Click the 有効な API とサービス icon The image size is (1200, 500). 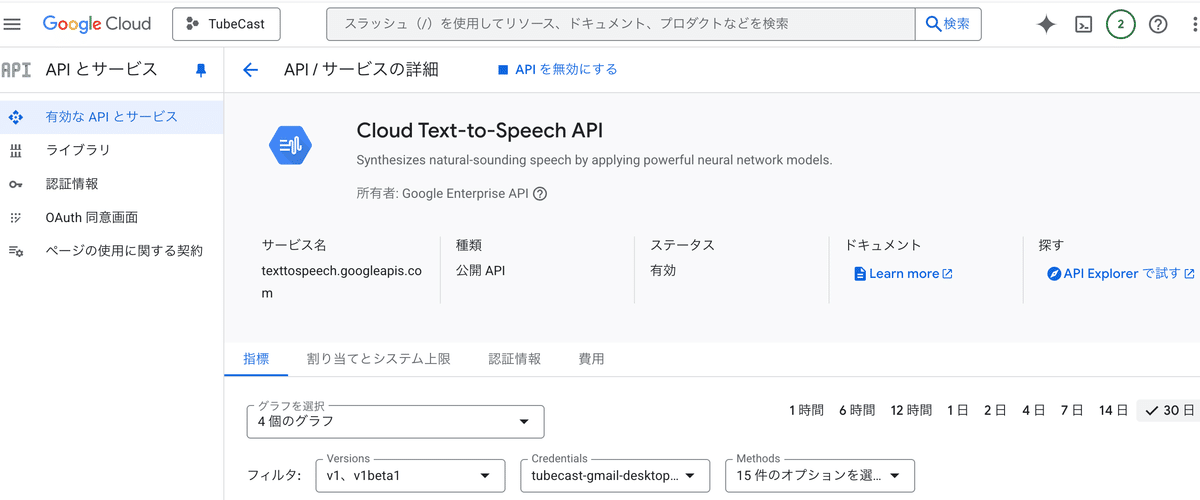point(15,117)
